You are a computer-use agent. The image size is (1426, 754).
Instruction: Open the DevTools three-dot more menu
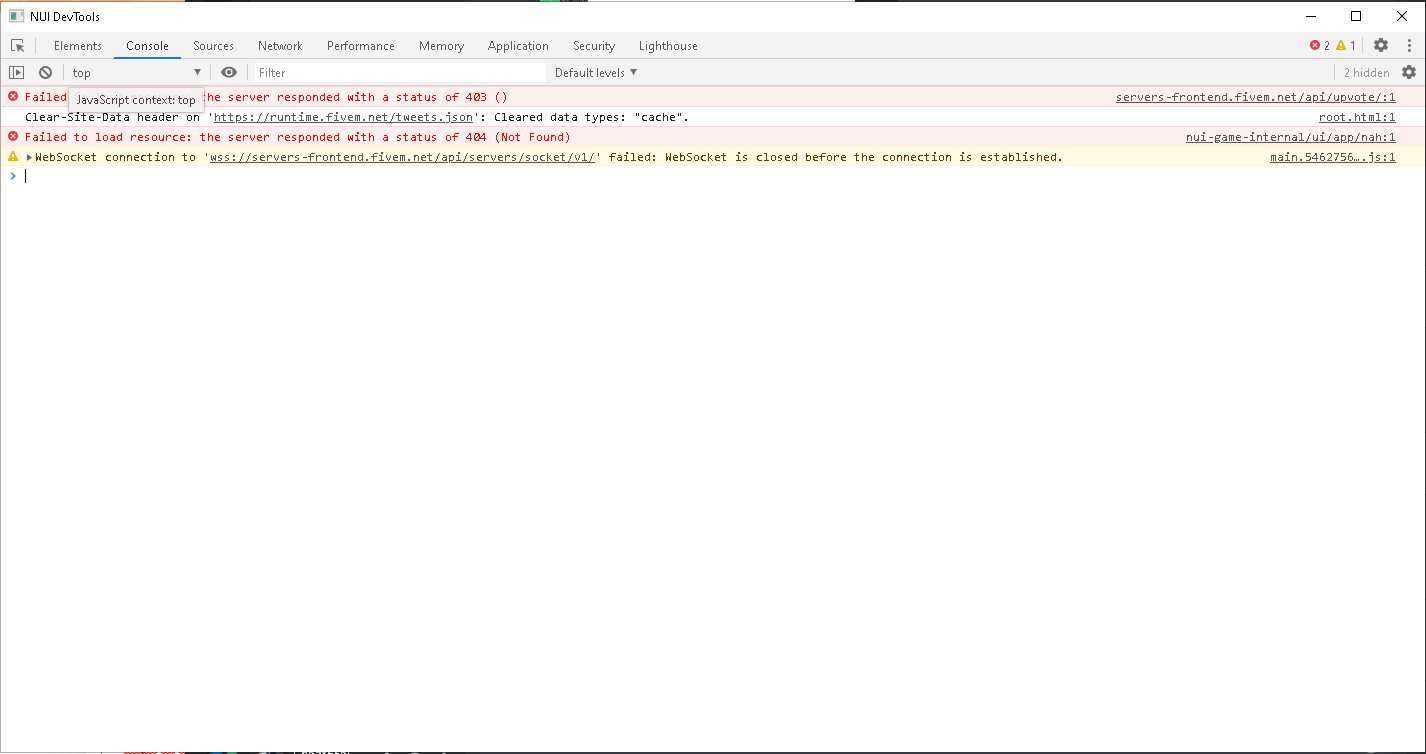click(x=1408, y=45)
